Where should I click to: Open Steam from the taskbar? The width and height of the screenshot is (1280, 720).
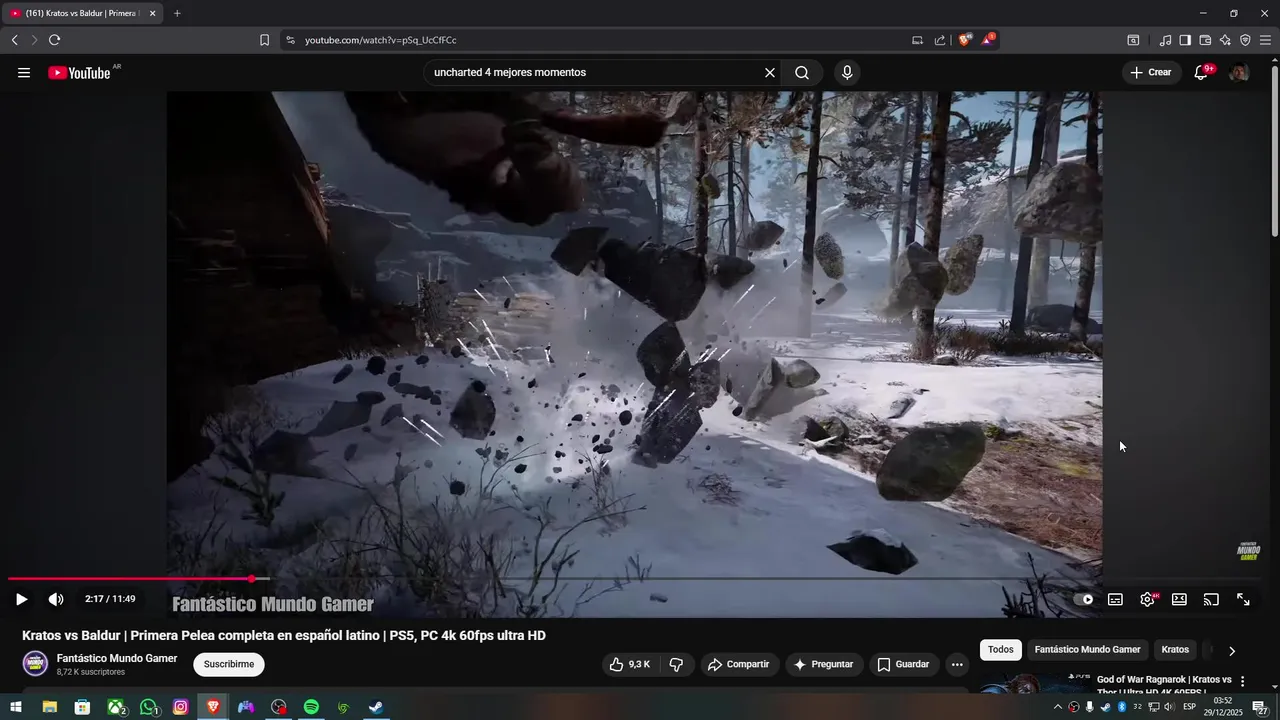[376, 707]
